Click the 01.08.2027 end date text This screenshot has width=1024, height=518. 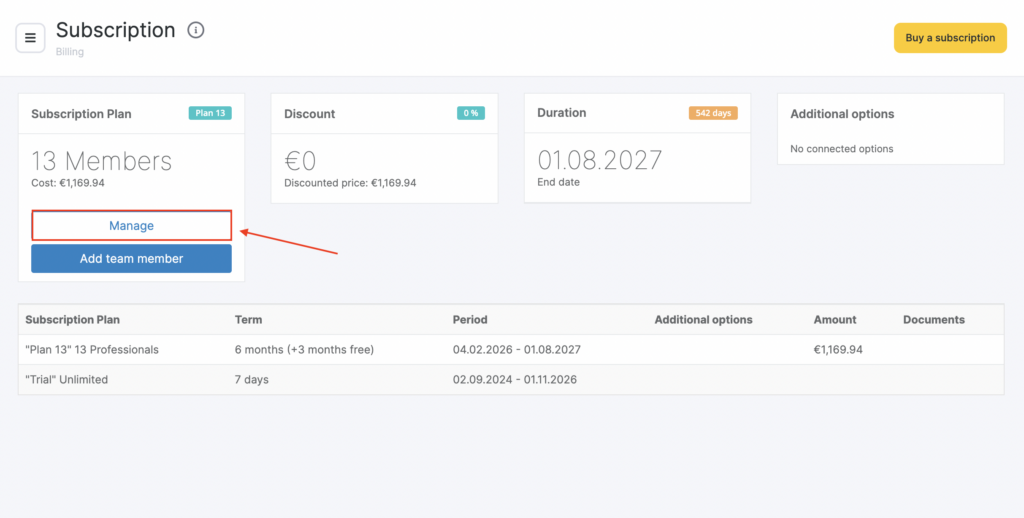click(x=600, y=160)
